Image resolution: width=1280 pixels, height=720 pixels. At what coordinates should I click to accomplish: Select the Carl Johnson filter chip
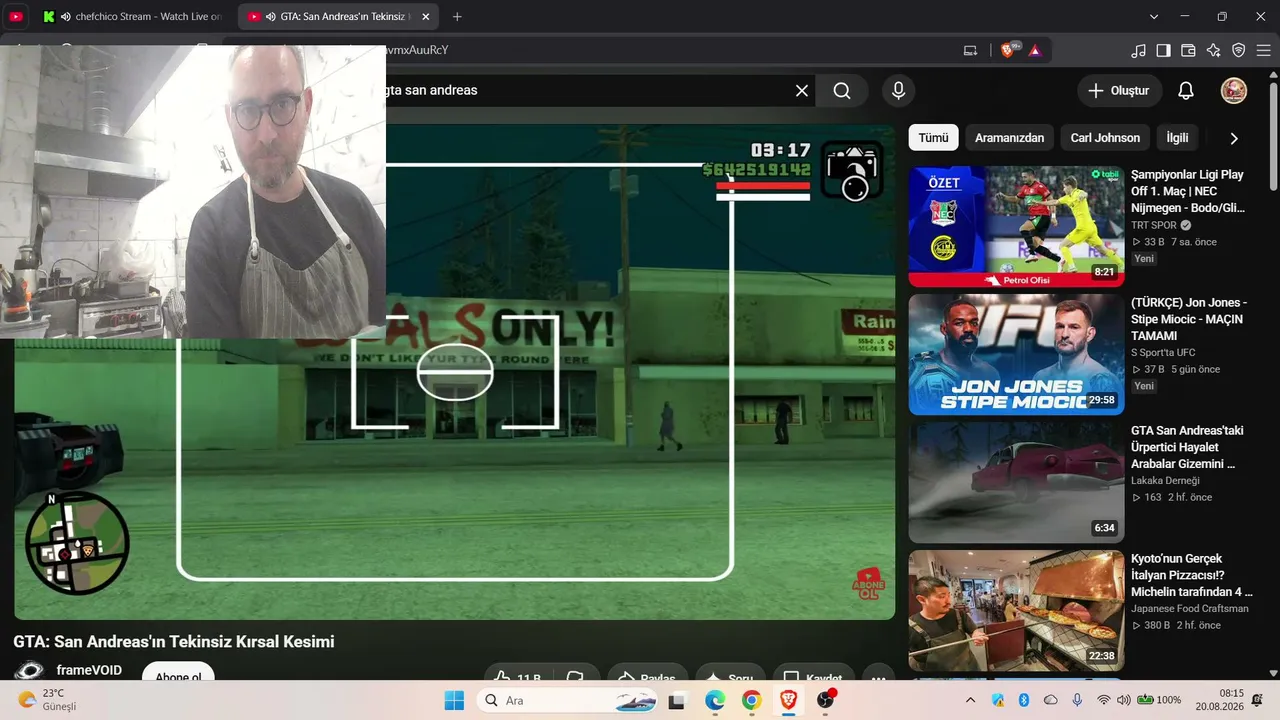[x=1105, y=138]
